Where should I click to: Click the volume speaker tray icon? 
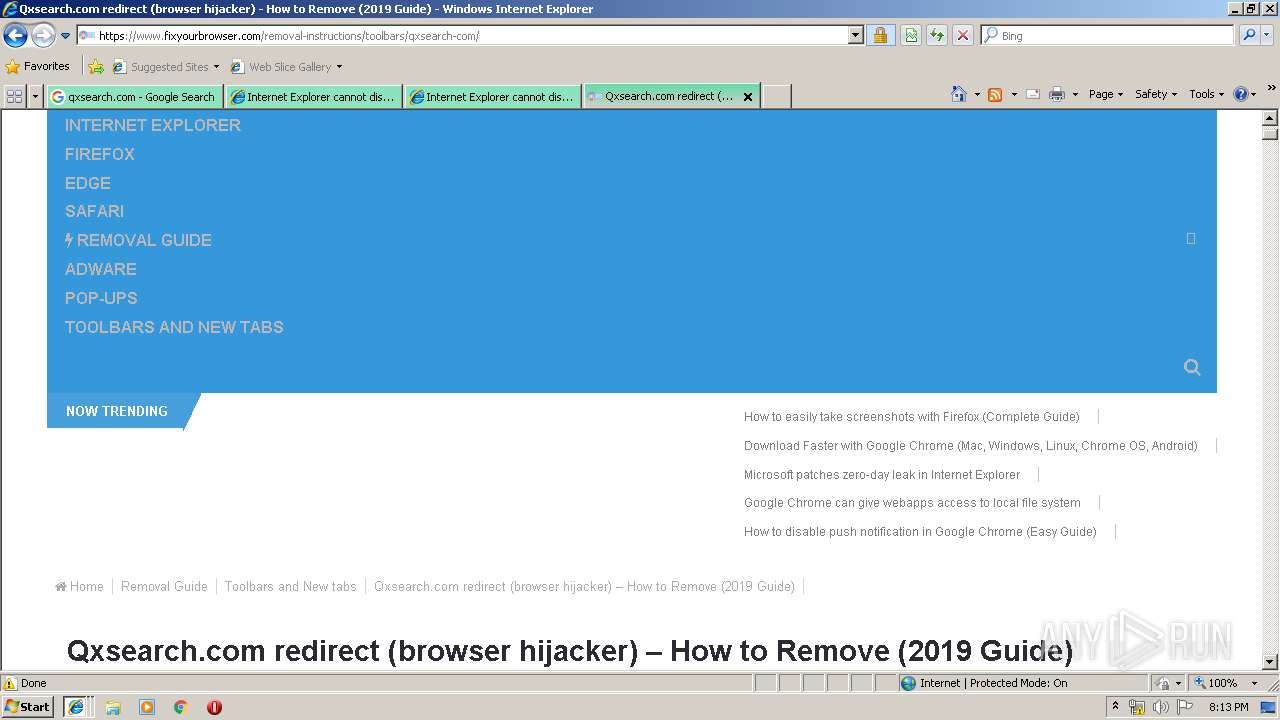point(1161,707)
